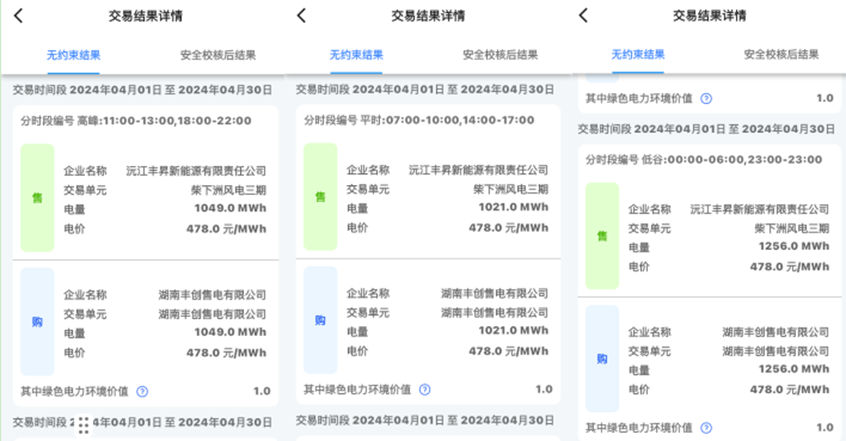The height and width of the screenshot is (441, 846).
Task: Switch to 安全校核后结果 tab in middle screen
Action: pos(500,55)
